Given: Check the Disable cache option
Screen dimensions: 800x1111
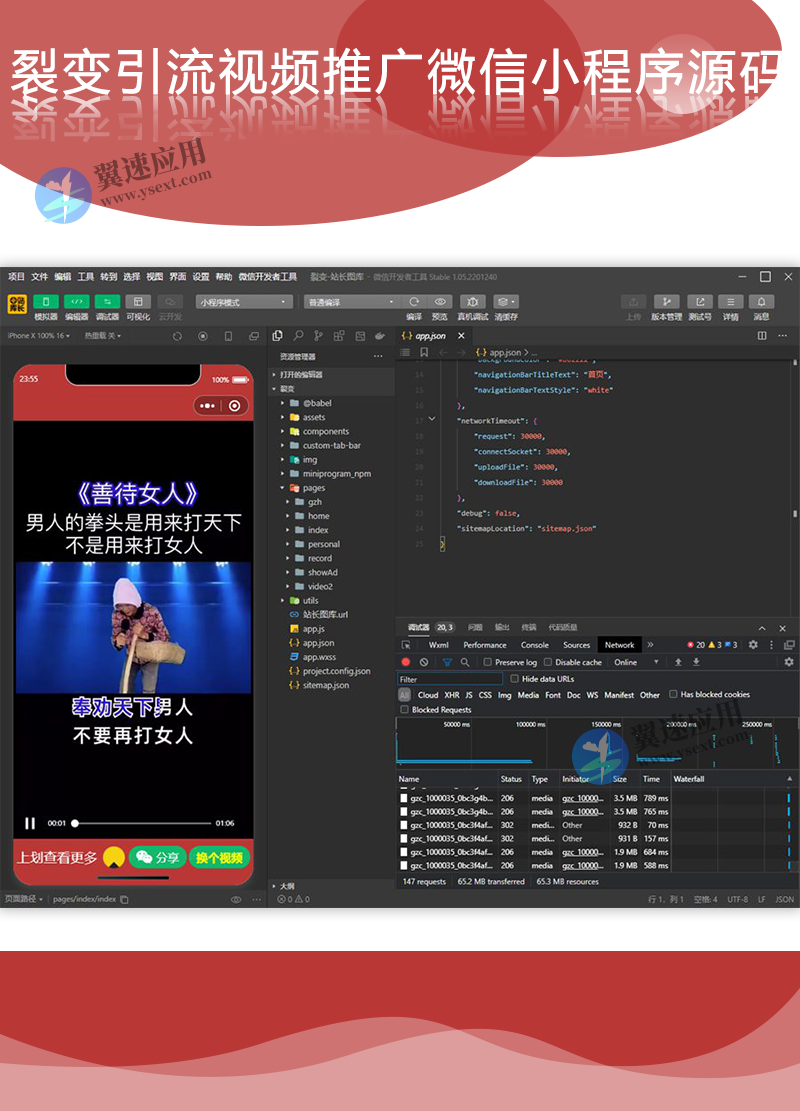Looking at the screenshot, I should point(547,663).
